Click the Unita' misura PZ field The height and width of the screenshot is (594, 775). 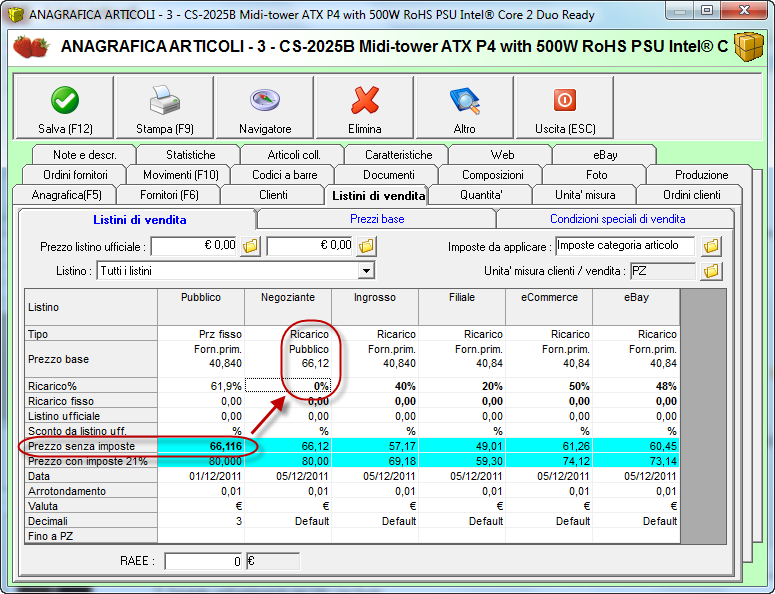(663, 271)
